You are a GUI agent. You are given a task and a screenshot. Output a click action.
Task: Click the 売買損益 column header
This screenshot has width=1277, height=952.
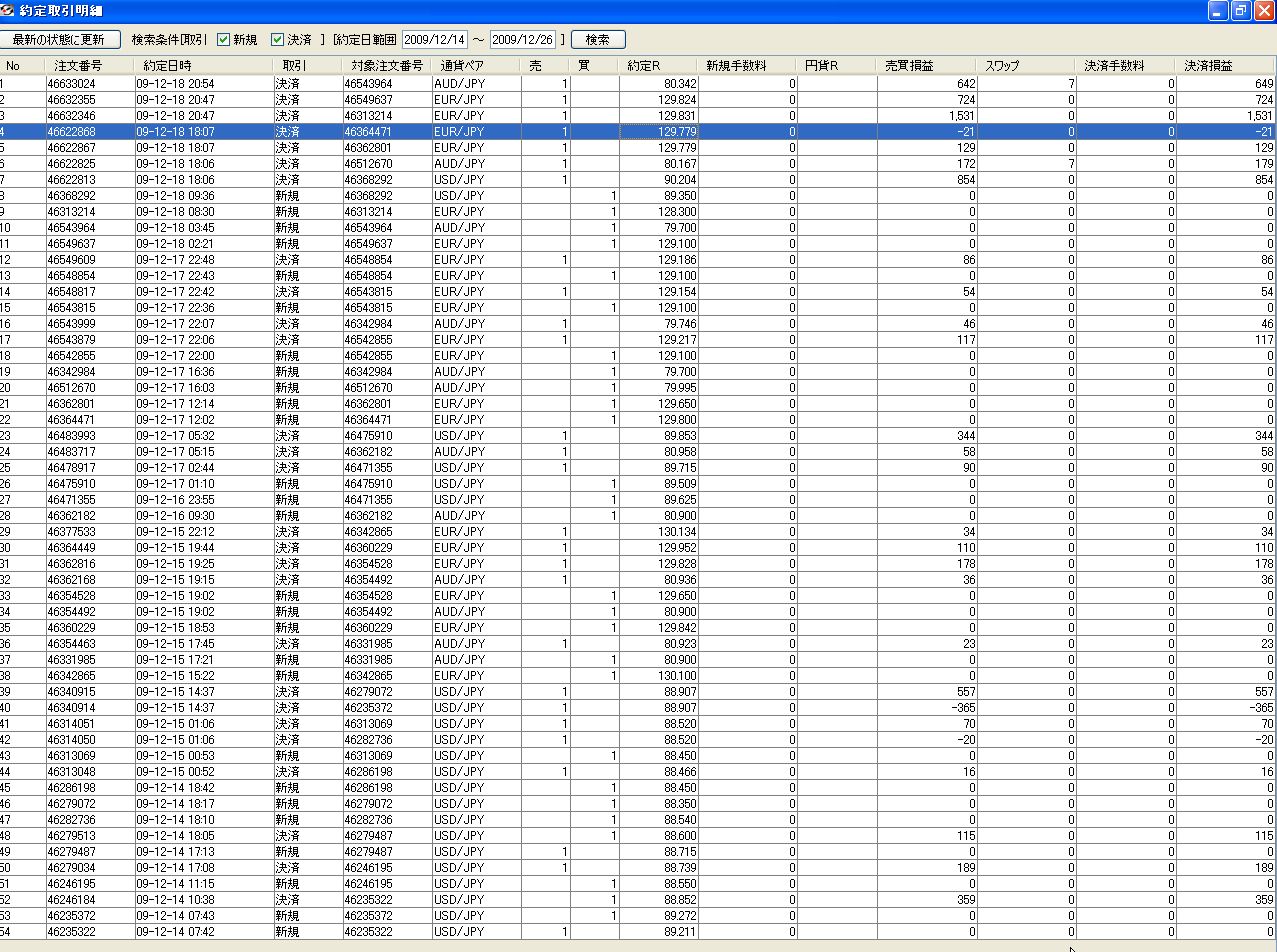click(927, 66)
